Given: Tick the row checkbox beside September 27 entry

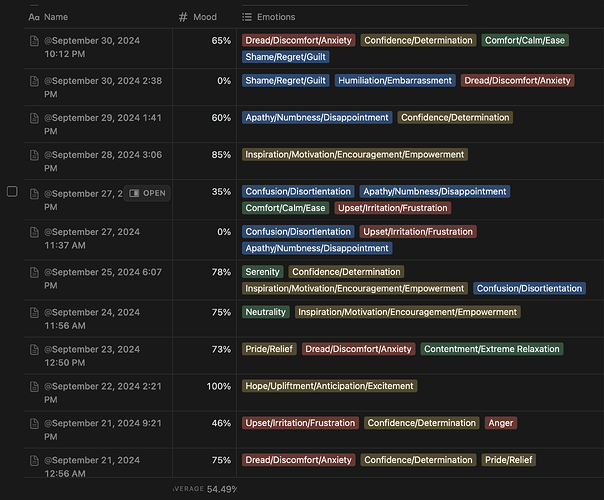Looking at the screenshot, I should coord(12,191).
